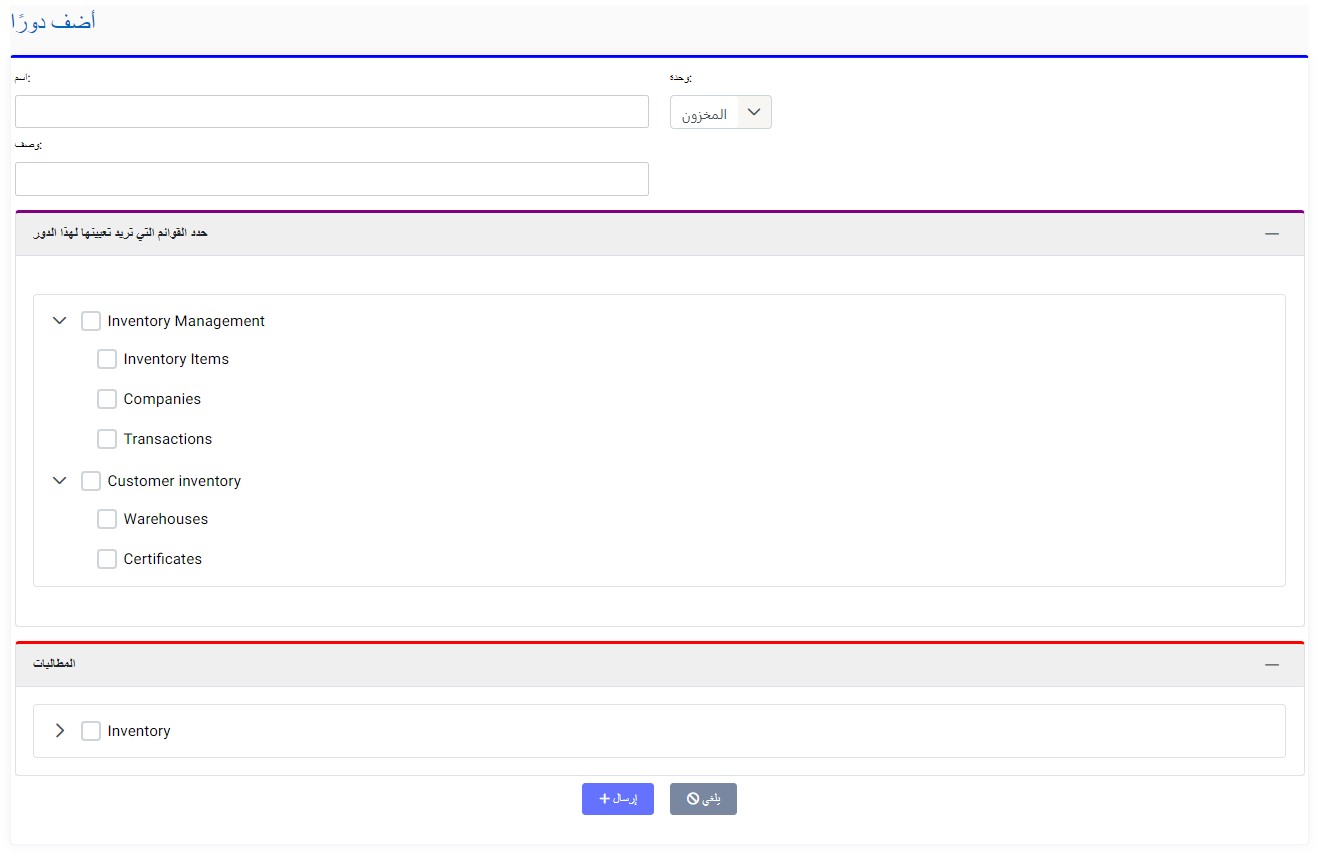
Task: Click the Warehouses tree item label
Action: point(166,519)
